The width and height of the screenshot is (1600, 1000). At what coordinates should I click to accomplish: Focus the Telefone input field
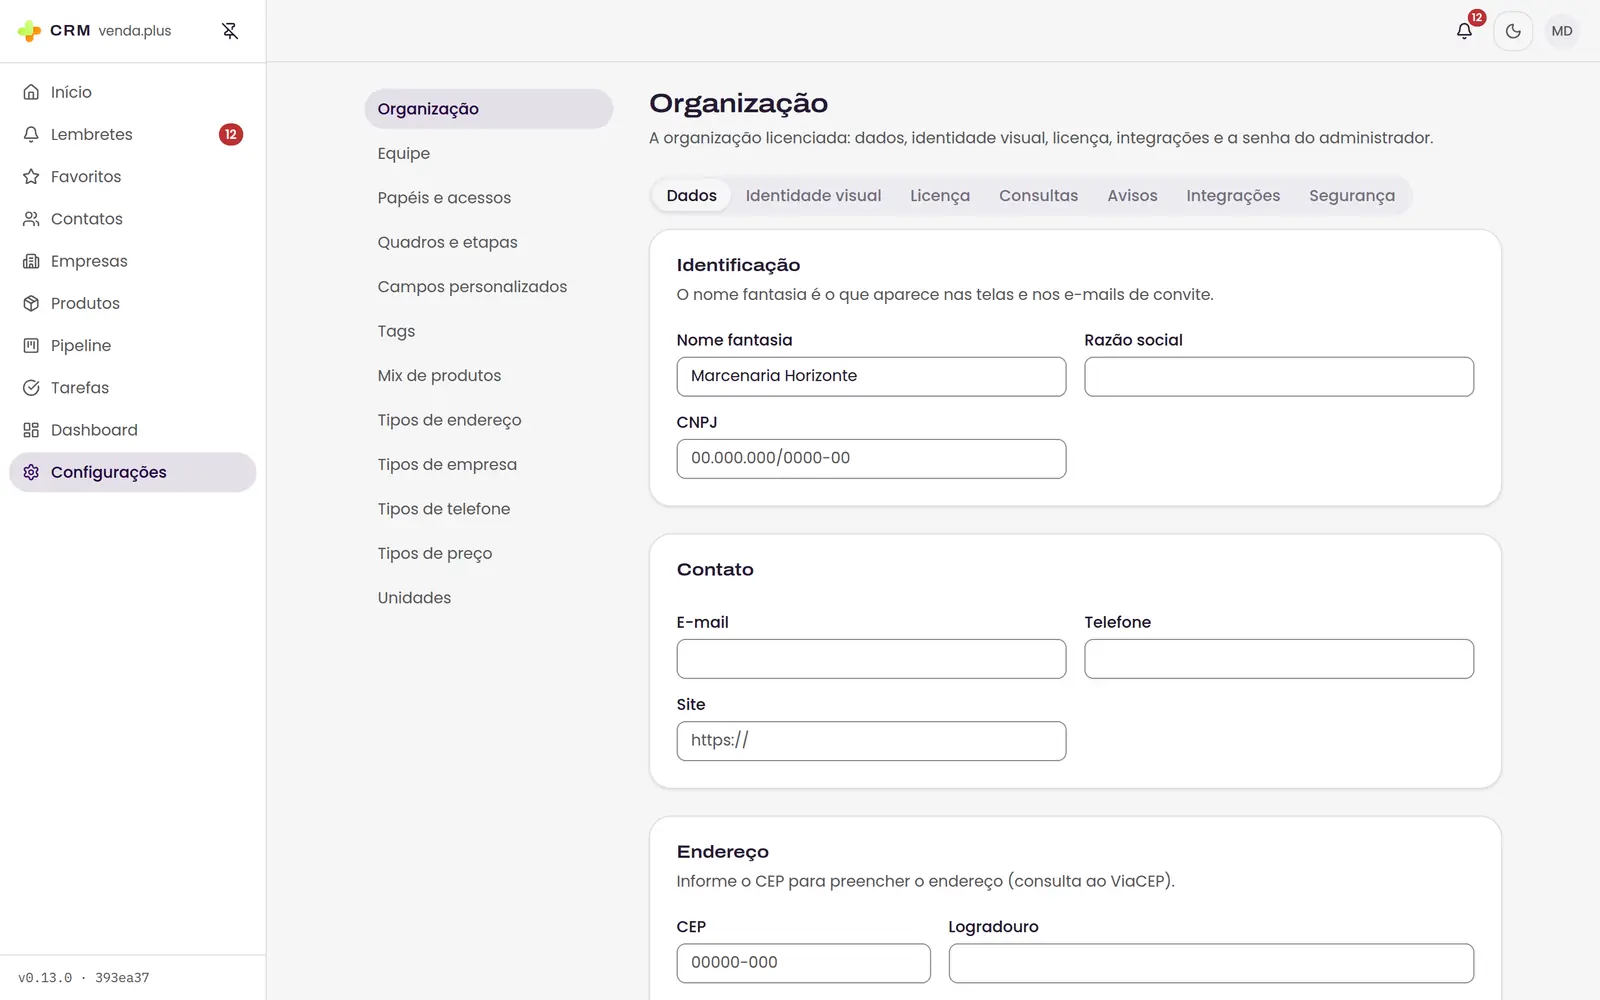[x=1279, y=659]
